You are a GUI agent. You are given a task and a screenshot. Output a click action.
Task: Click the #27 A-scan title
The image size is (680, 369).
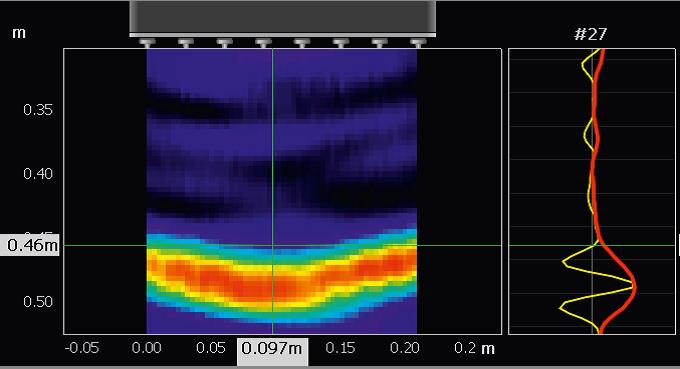coord(591,34)
